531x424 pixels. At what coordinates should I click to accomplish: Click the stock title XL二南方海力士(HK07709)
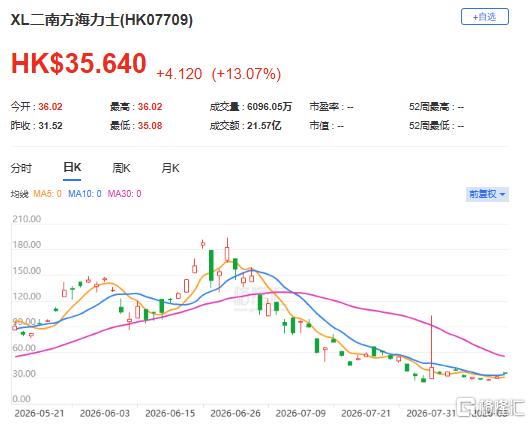tap(102, 20)
